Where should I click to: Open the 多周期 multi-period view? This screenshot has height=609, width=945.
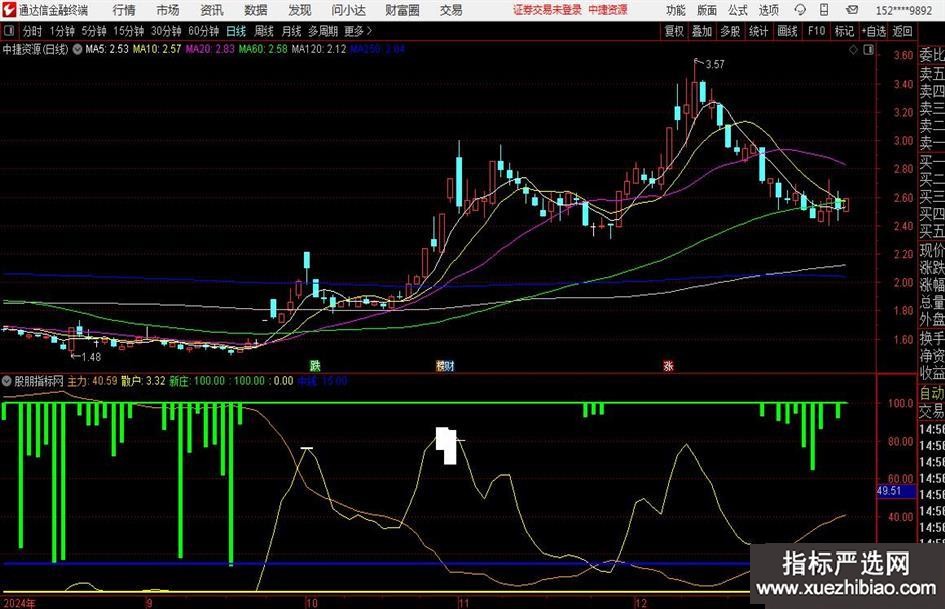click(x=323, y=31)
